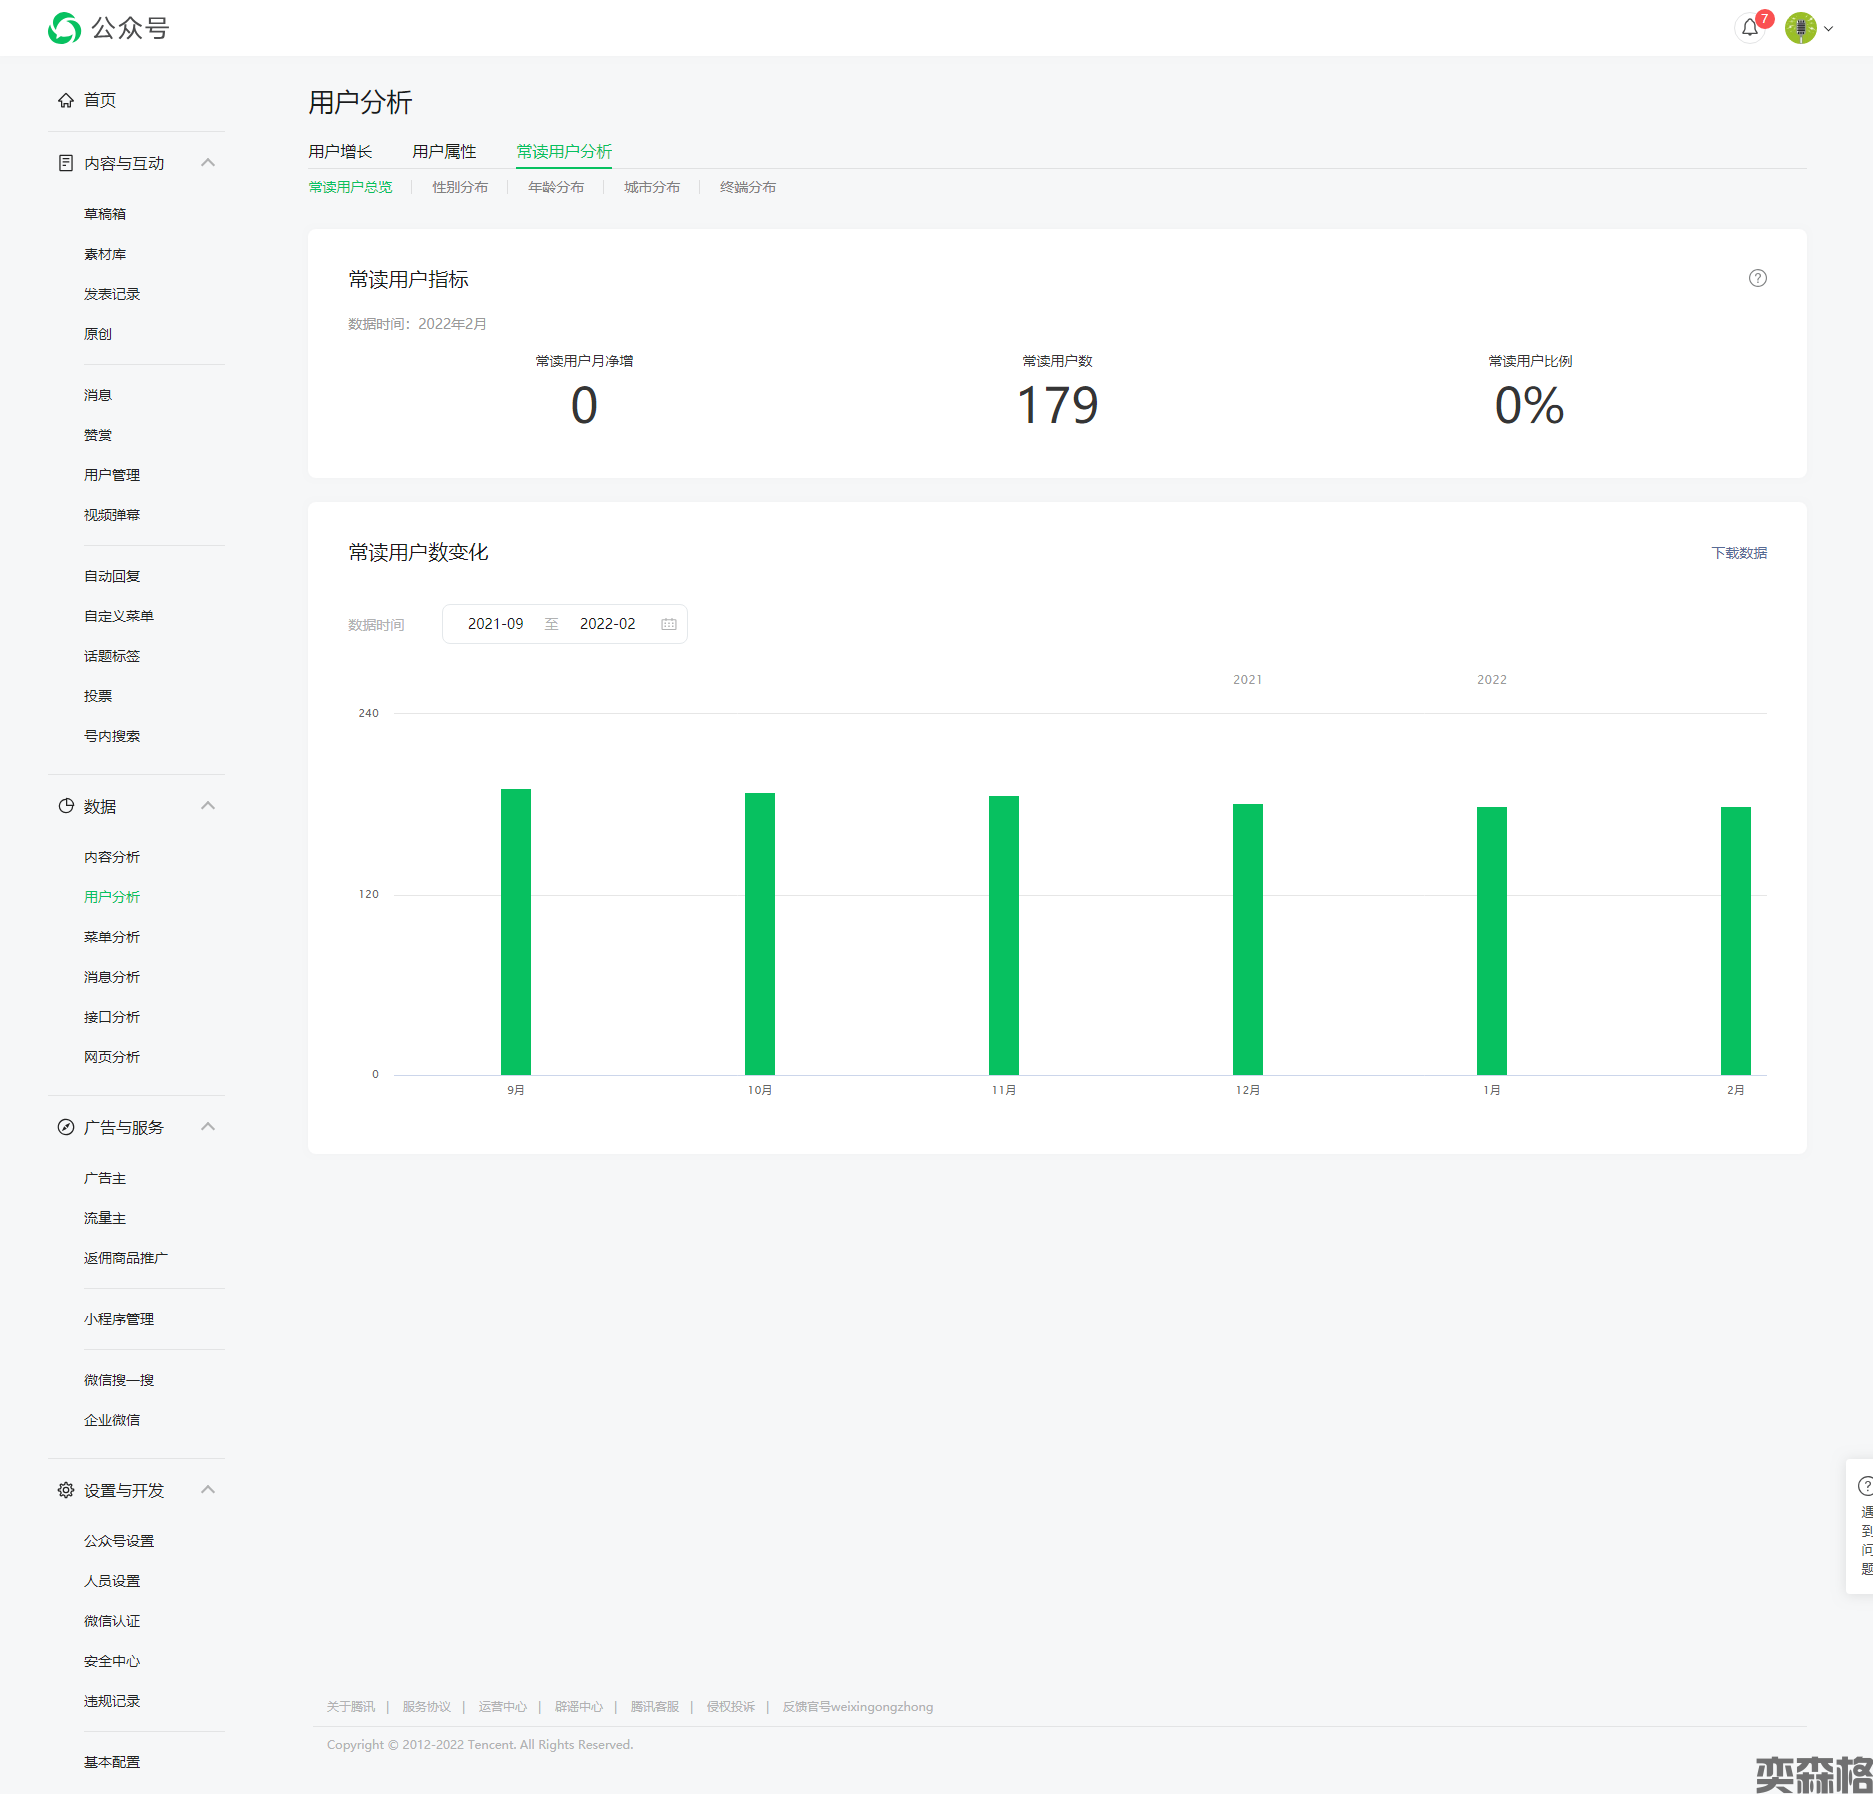Open the calendar date picker icon
Image resolution: width=1873 pixels, height=1794 pixels.
pos(669,624)
